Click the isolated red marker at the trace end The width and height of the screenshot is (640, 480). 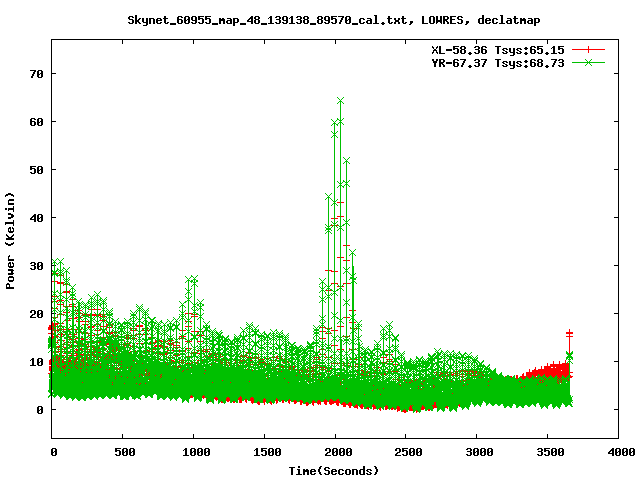tap(569, 334)
